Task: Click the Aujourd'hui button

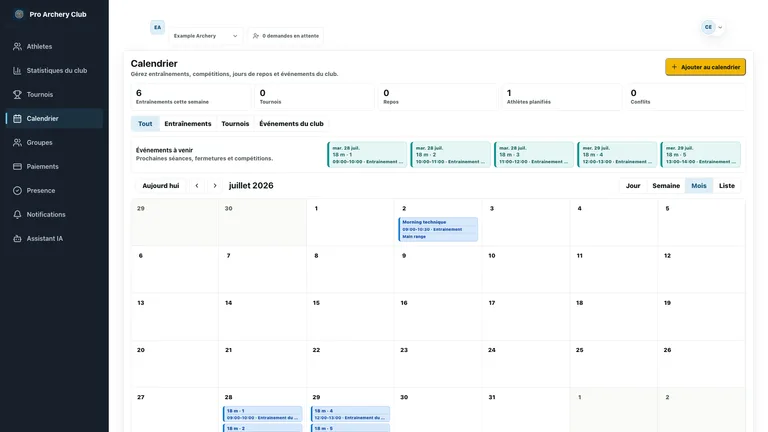Action: coord(161,186)
